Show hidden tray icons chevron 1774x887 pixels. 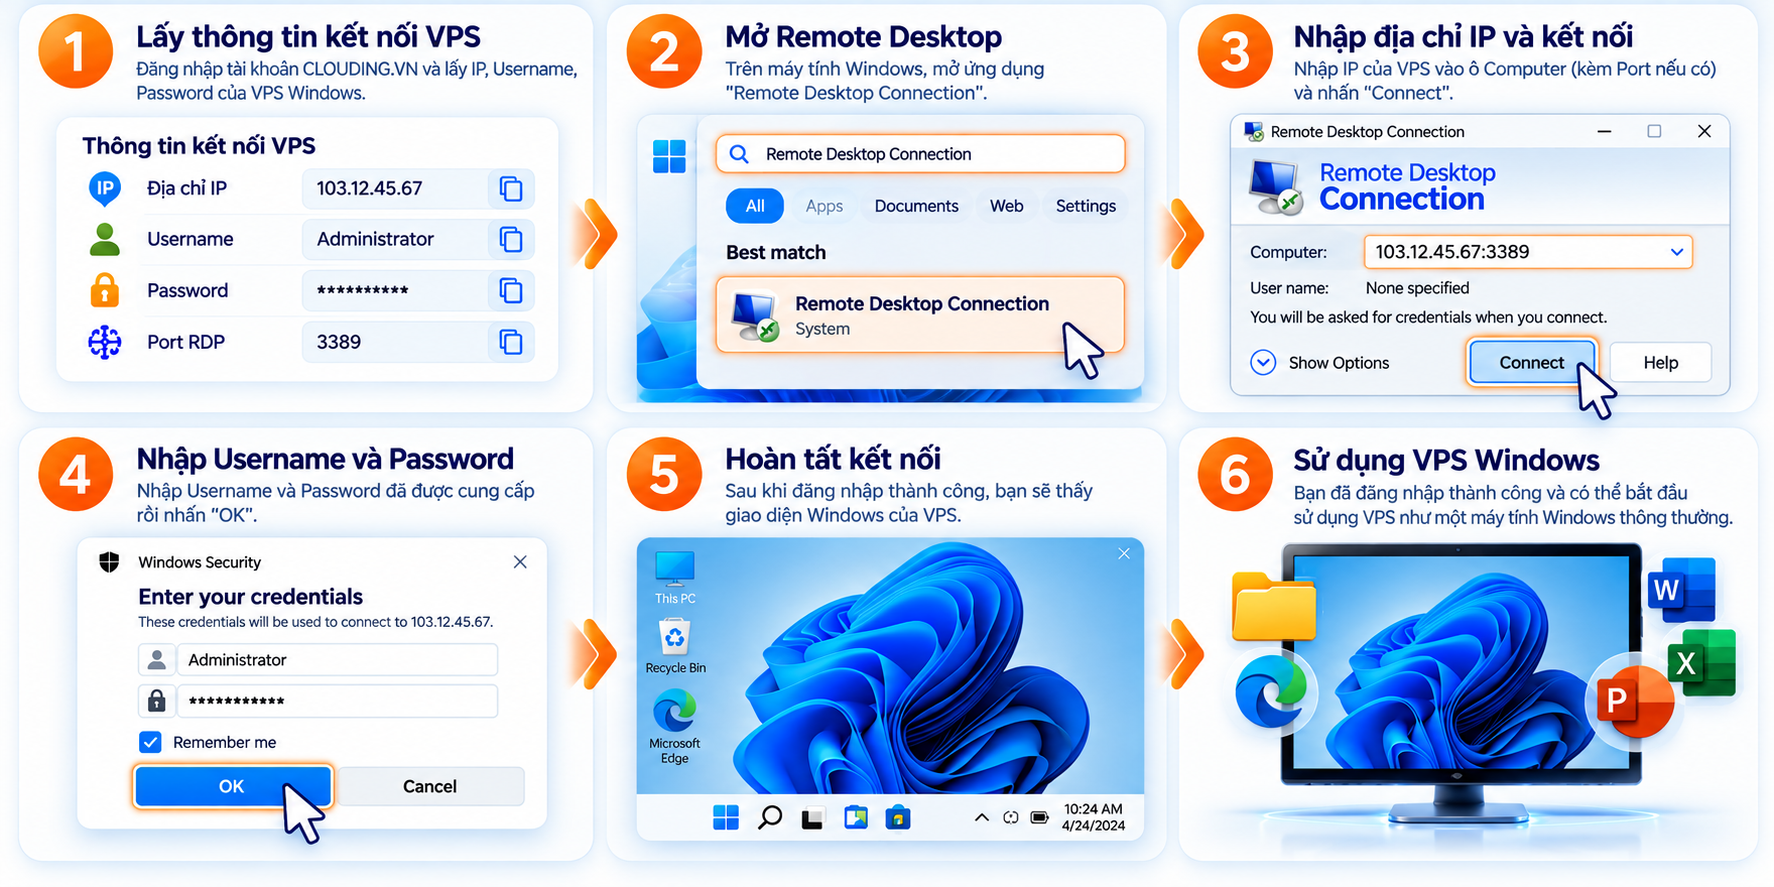click(981, 818)
